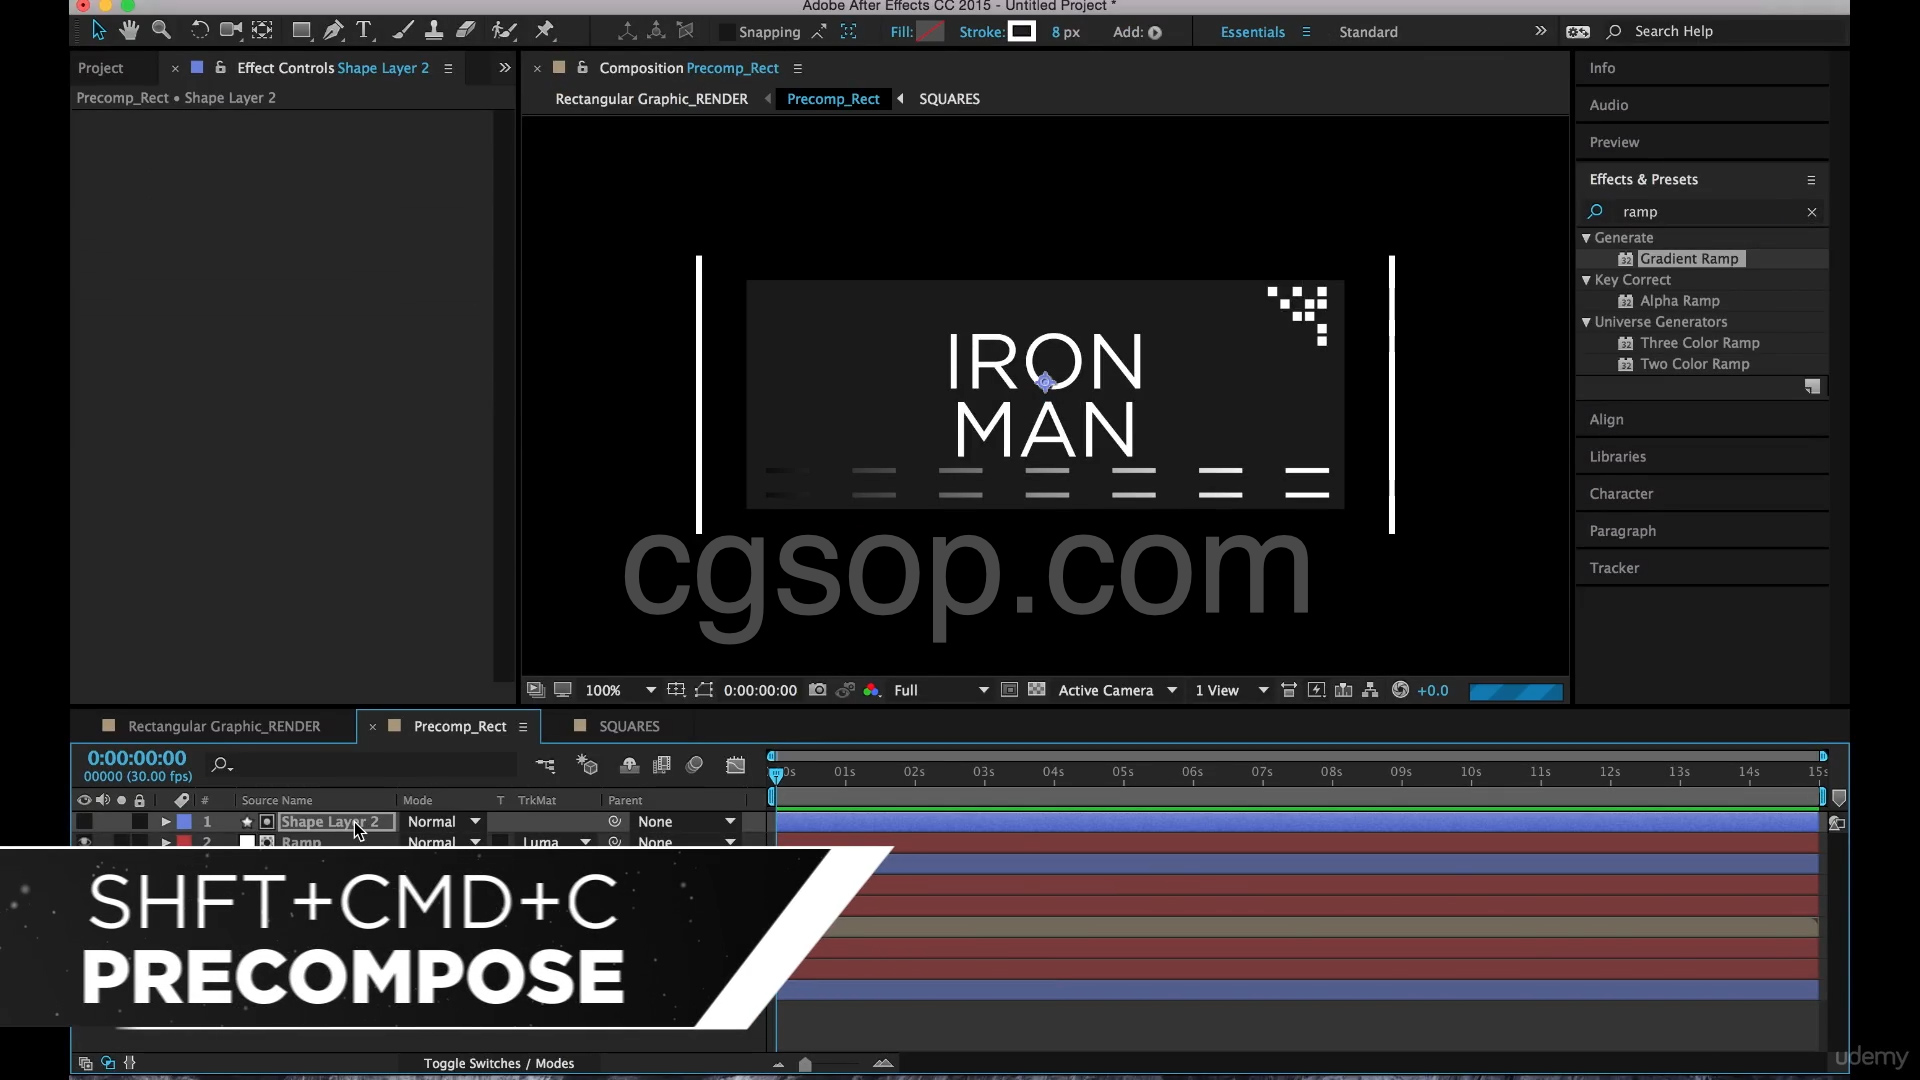
Task: Select the Zoom tool in toolbar
Action: [x=161, y=31]
